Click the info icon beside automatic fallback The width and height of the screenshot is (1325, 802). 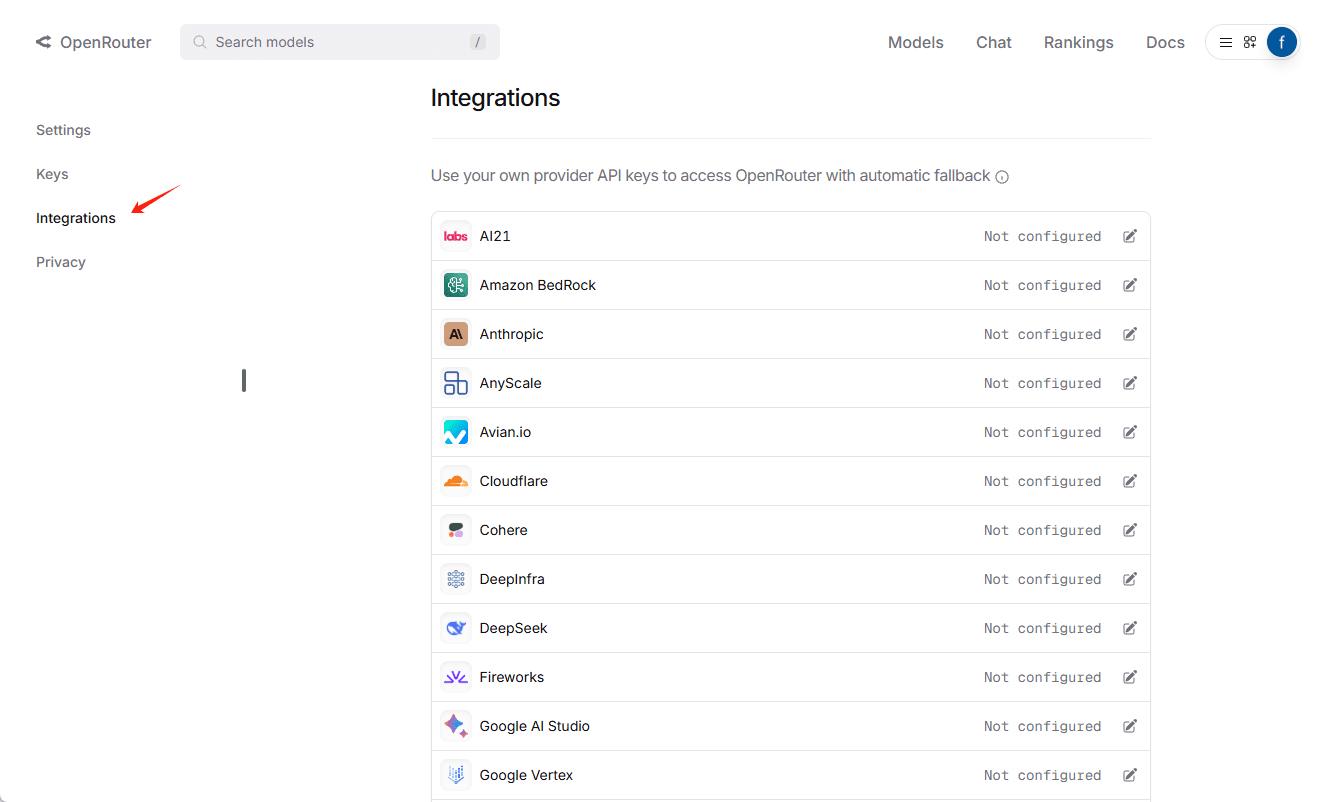tap(1002, 177)
